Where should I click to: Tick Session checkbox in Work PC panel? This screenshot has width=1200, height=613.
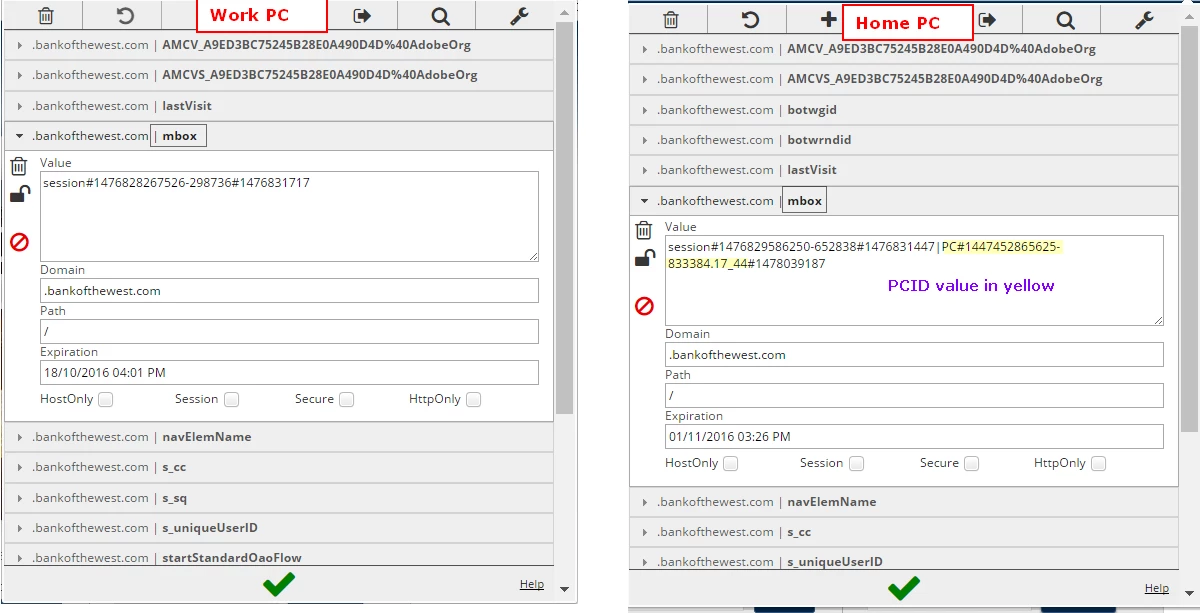pyautogui.click(x=232, y=399)
